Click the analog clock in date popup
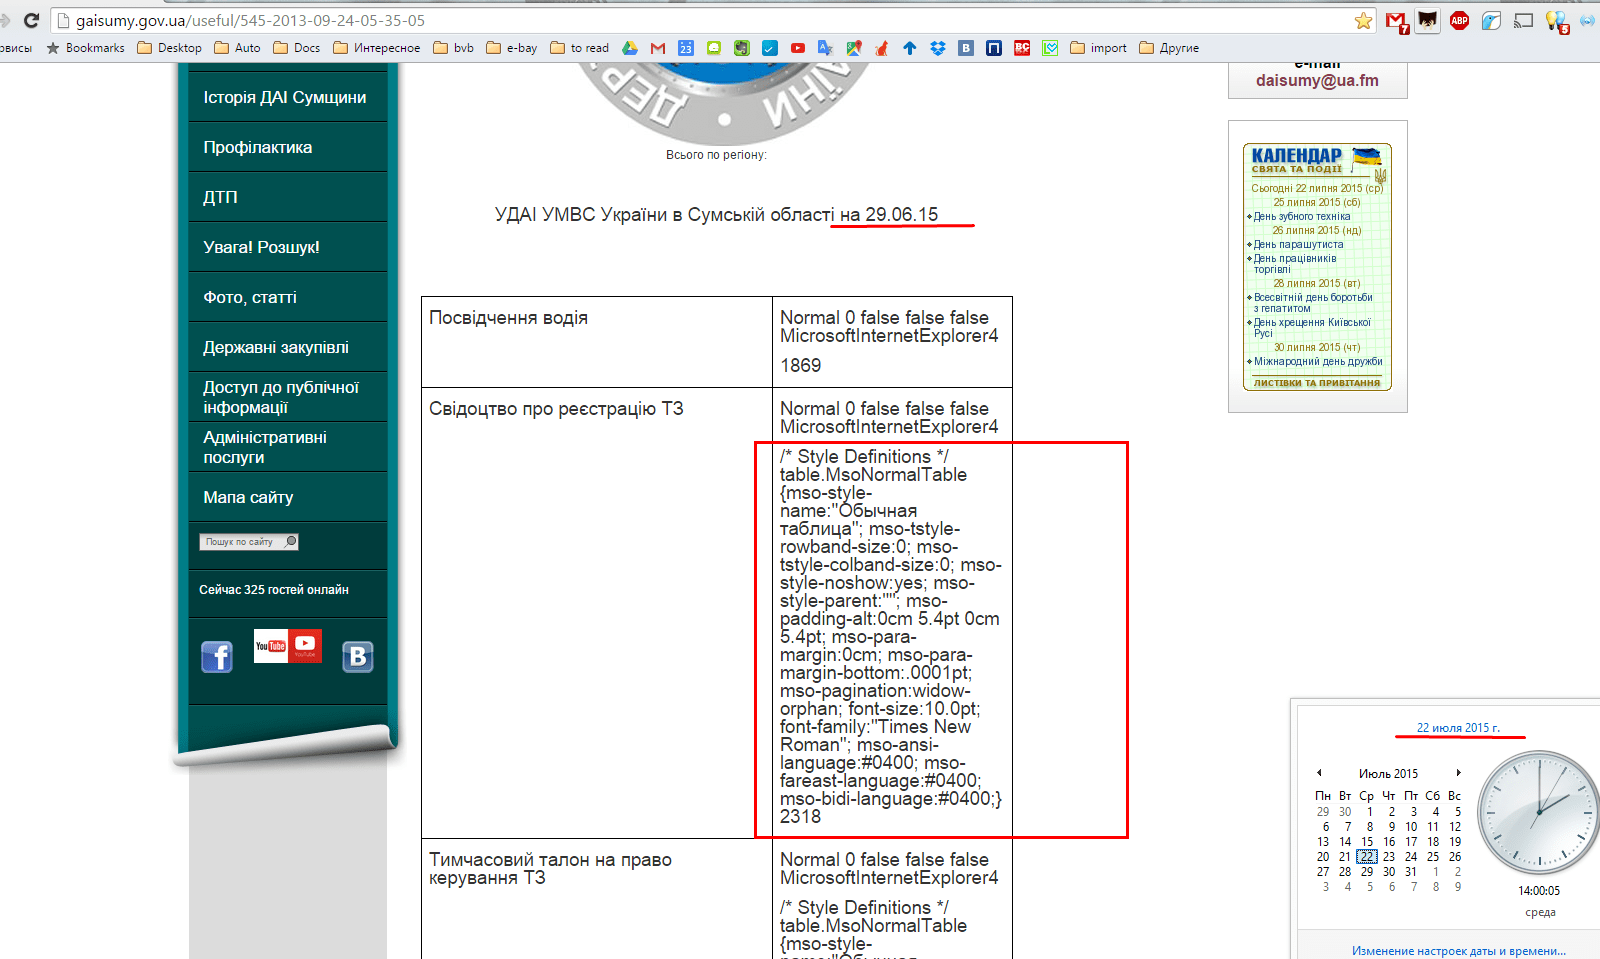Image resolution: width=1600 pixels, height=959 pixels. [1538, 812]
